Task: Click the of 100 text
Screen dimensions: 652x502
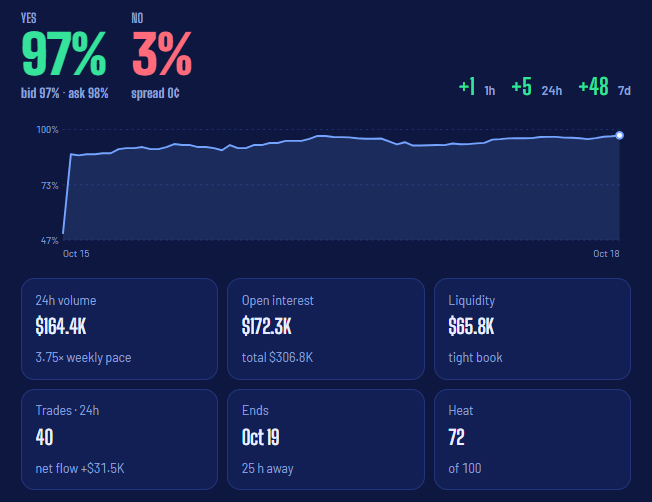Action: [x=464, y=468]
